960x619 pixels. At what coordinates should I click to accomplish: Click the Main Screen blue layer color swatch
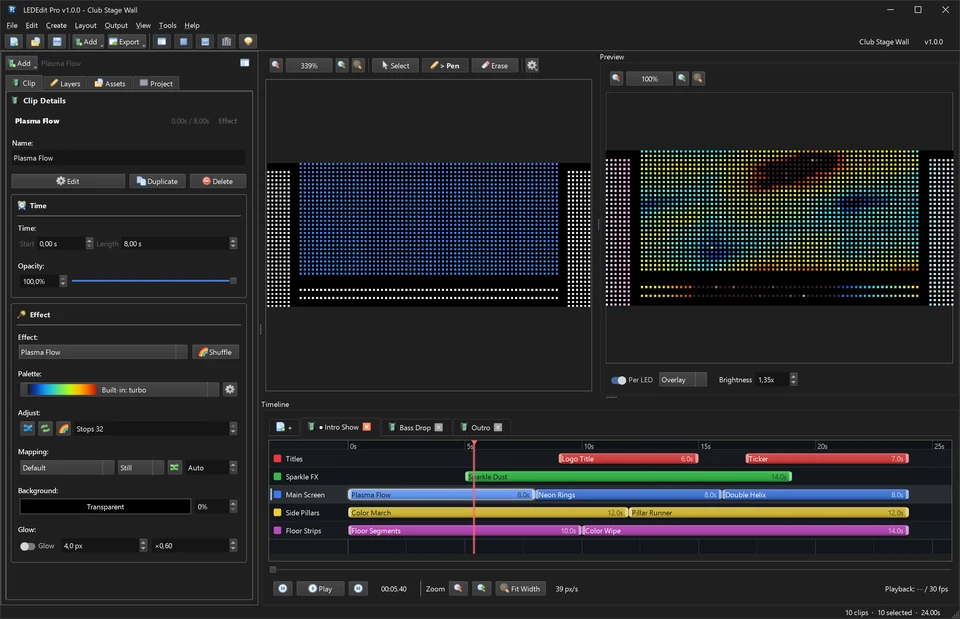[277, 495]
